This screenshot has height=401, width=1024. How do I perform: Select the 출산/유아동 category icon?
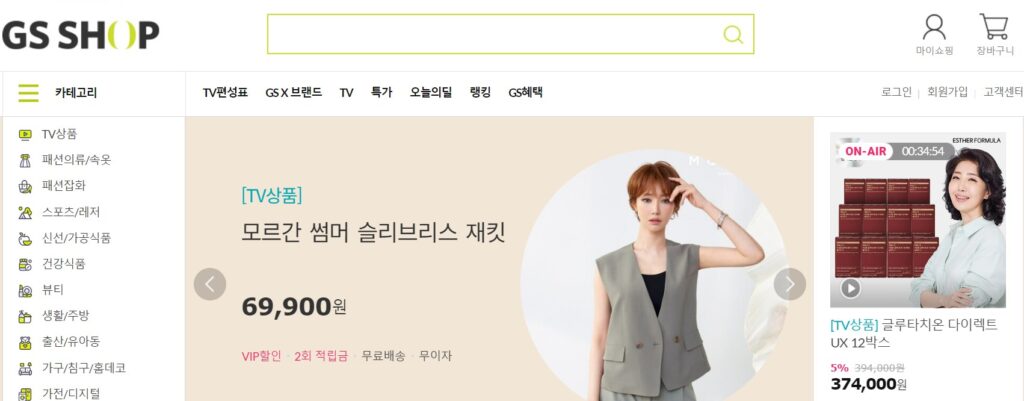(25, 342)
